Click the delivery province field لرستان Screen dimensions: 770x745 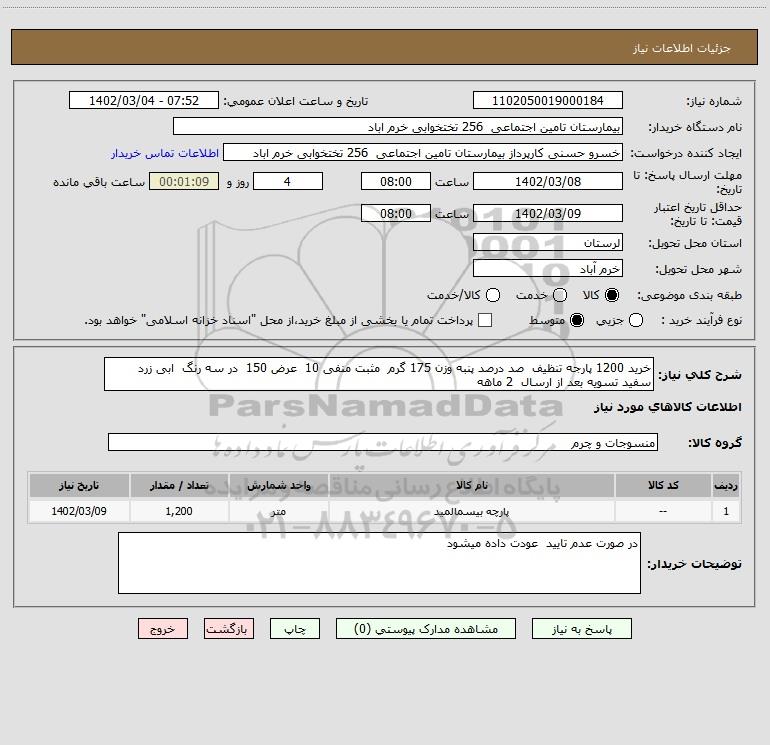548,242
